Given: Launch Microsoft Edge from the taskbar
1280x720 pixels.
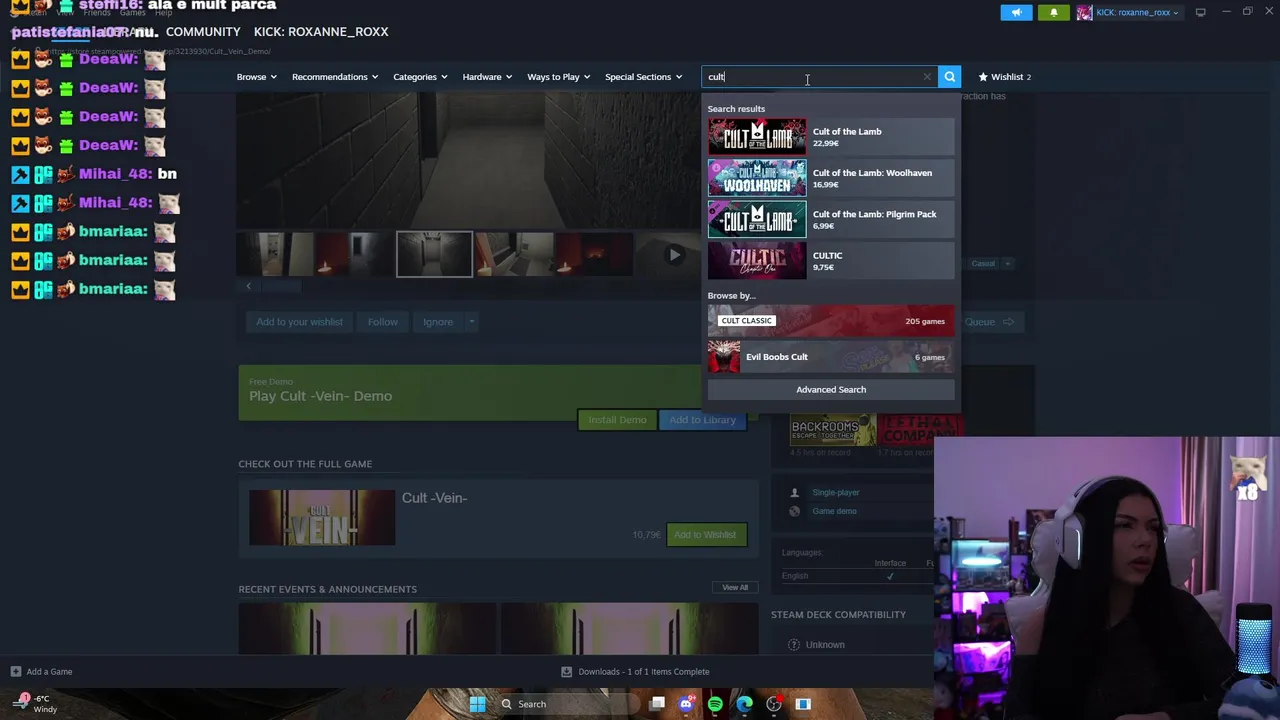Looking at the screenshot, I should (744, 704).
